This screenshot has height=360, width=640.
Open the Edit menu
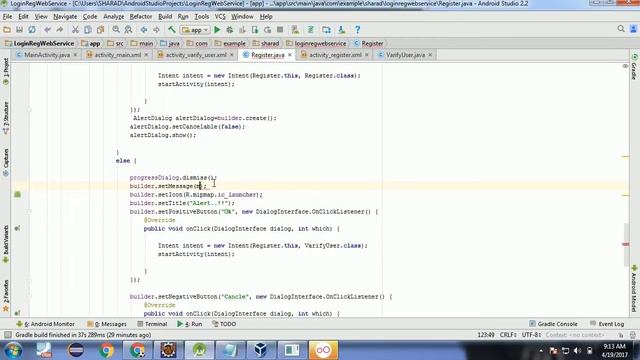pos(23,17)
